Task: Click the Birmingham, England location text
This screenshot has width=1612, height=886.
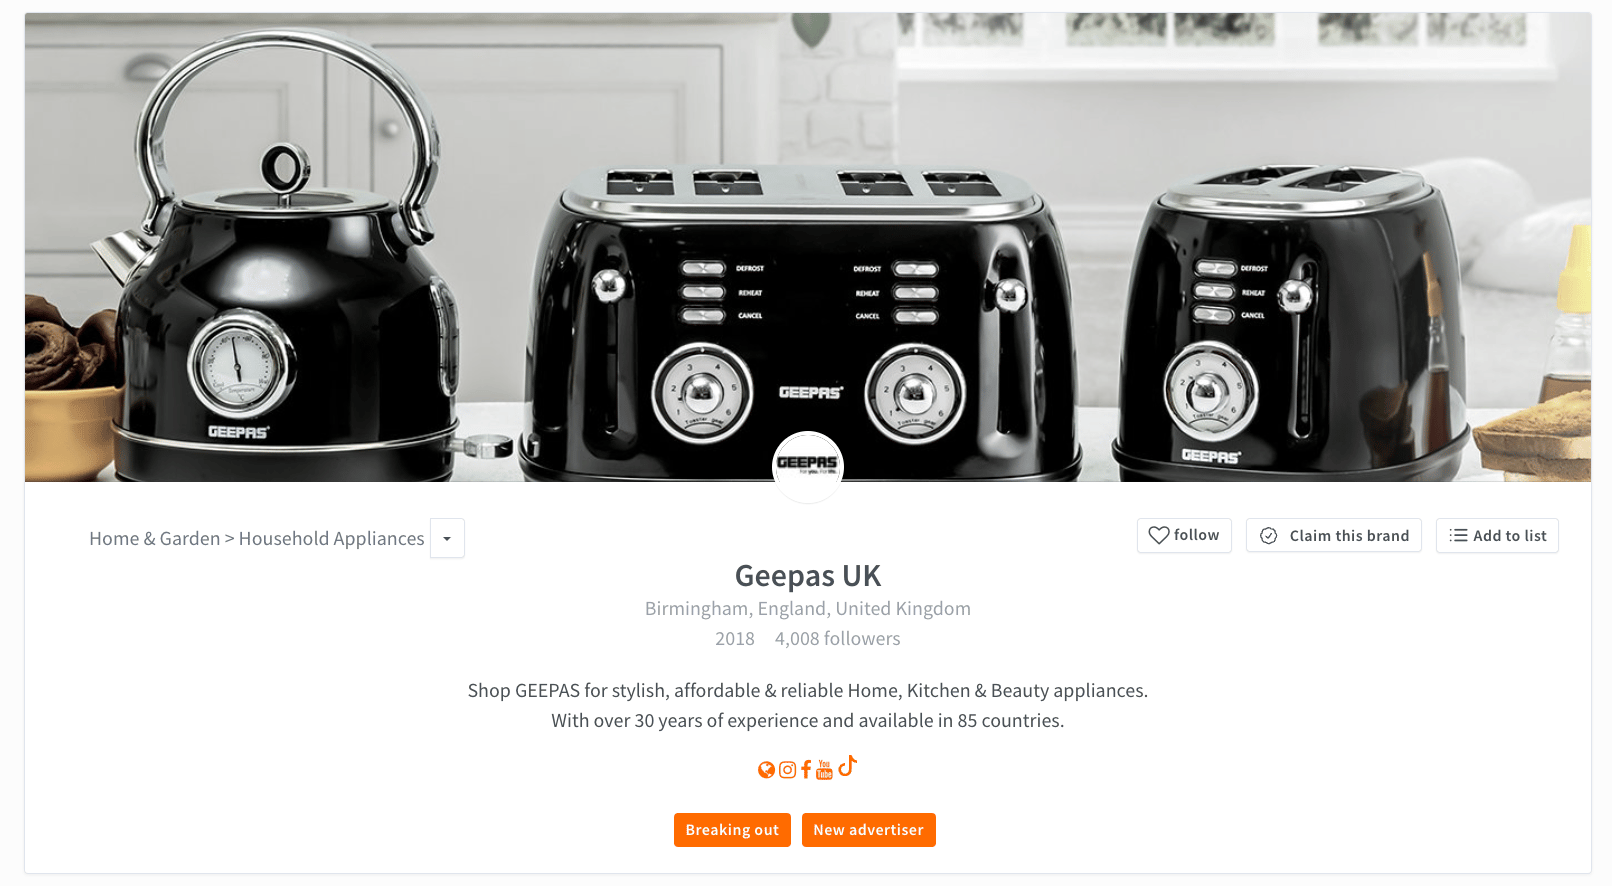Action: tap(808, 609)
